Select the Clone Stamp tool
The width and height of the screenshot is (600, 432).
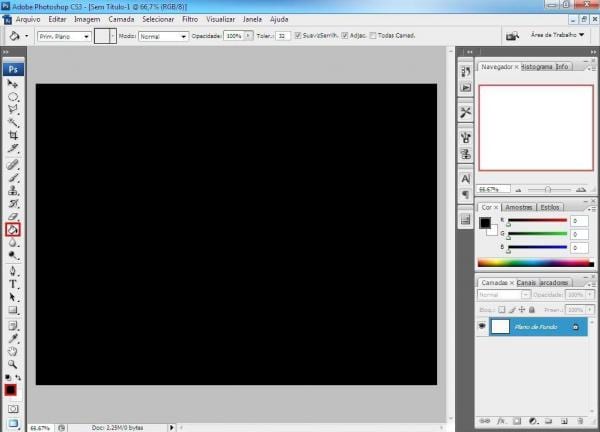click(x=13, y=190)
